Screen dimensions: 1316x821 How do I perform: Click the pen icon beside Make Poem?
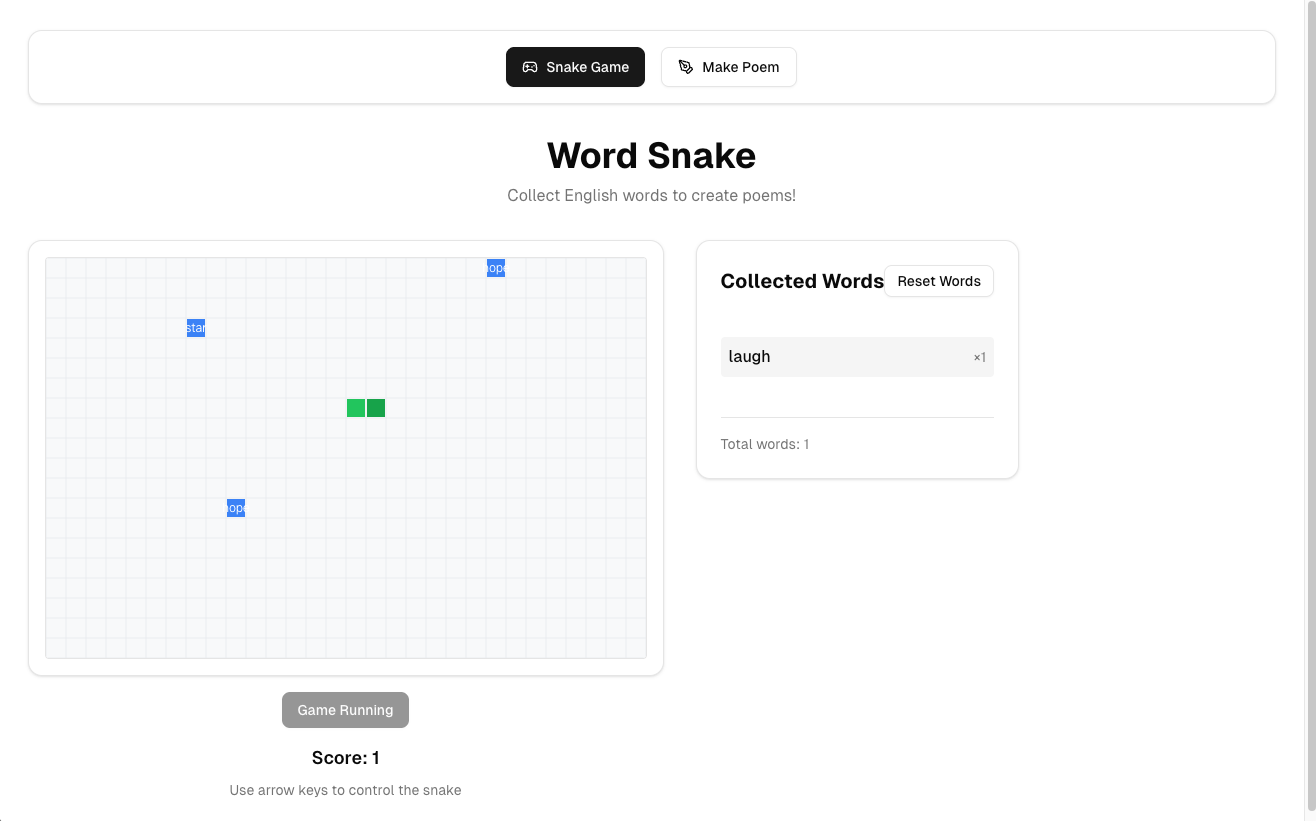(x=686, y=67)
